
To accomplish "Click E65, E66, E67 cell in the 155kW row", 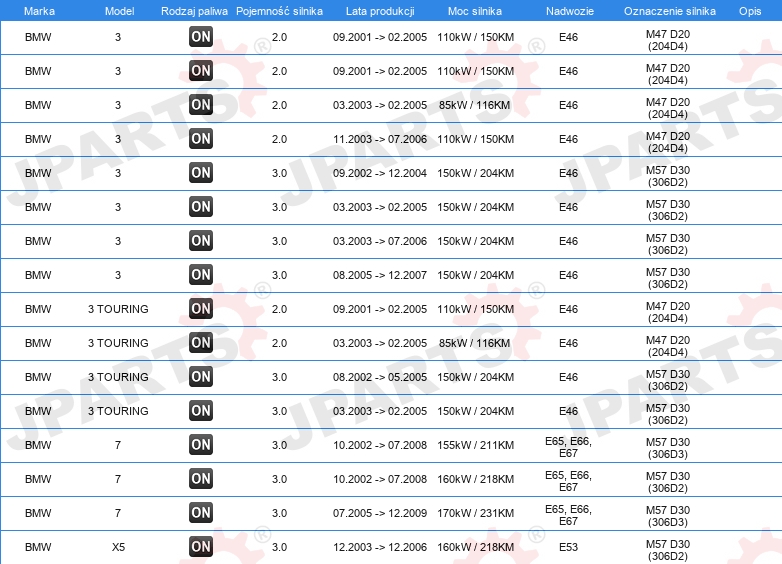I will pyautogui.click(x=568, y=447).
